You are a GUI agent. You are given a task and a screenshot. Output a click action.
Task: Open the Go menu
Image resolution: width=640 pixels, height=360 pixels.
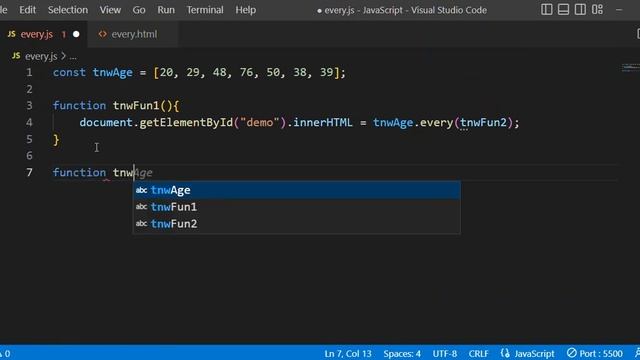pyautogui.click(x=139, y=10)
